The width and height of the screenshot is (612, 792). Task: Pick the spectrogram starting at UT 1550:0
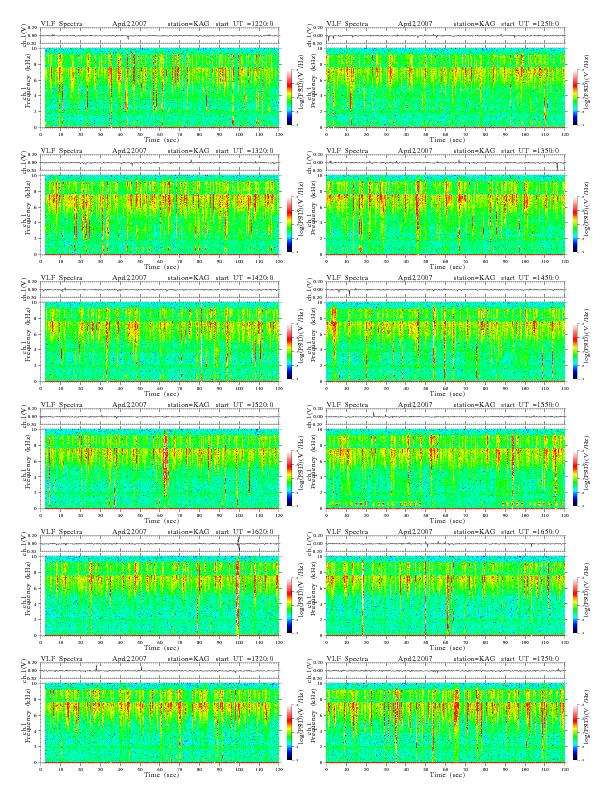point(445,469)
